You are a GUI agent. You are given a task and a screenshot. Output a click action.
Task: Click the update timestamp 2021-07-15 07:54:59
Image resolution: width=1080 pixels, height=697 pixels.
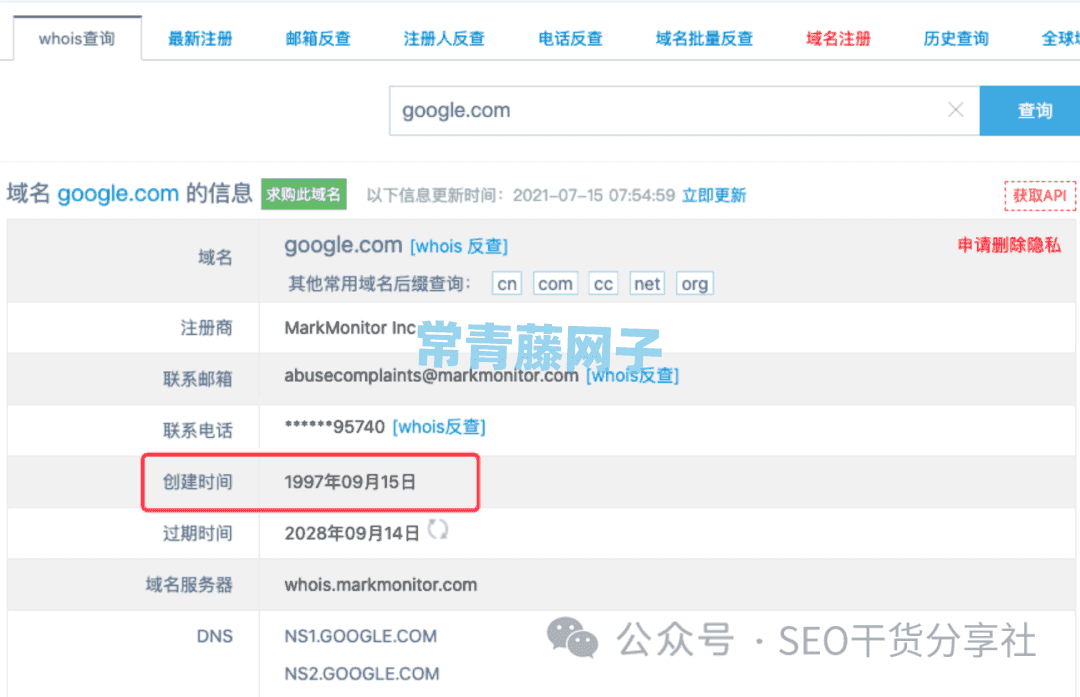pyautogui.click(x=594, y=196)
